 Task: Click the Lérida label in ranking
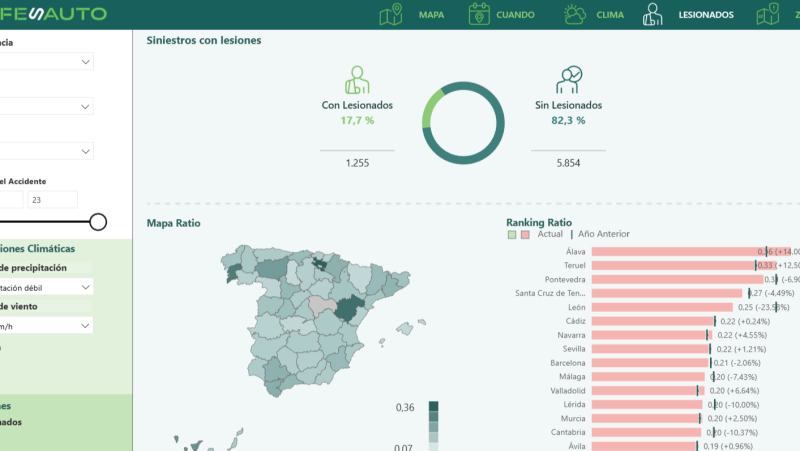574,404
